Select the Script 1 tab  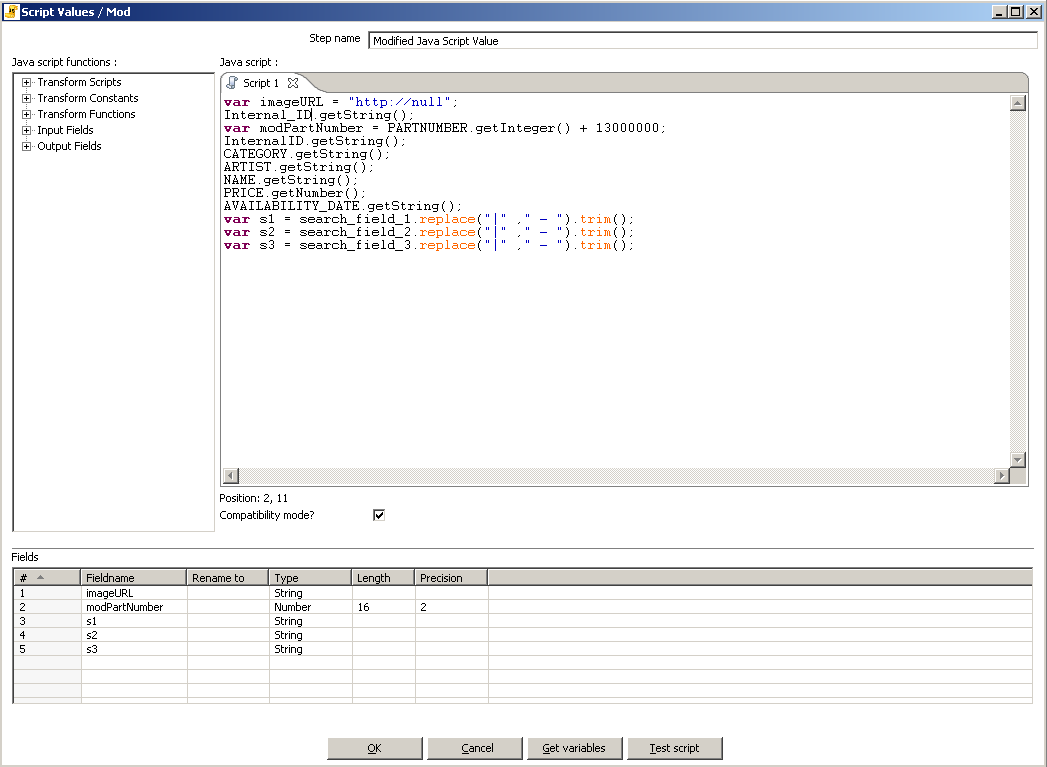[260, 83]
